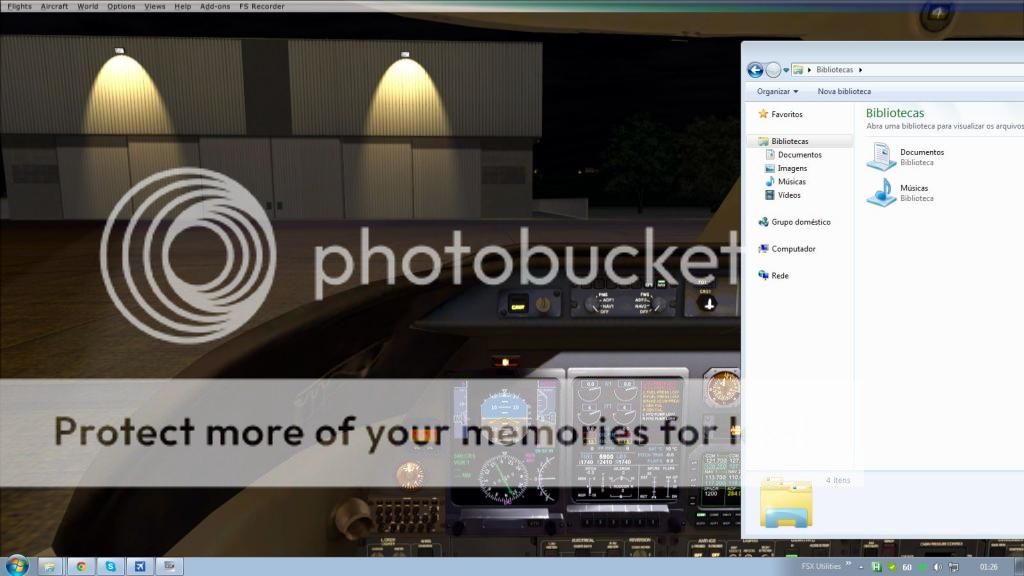Expand the FSX Utilities toolbar chevron
Screen dimensions: 1024x576
pos(848,564)
